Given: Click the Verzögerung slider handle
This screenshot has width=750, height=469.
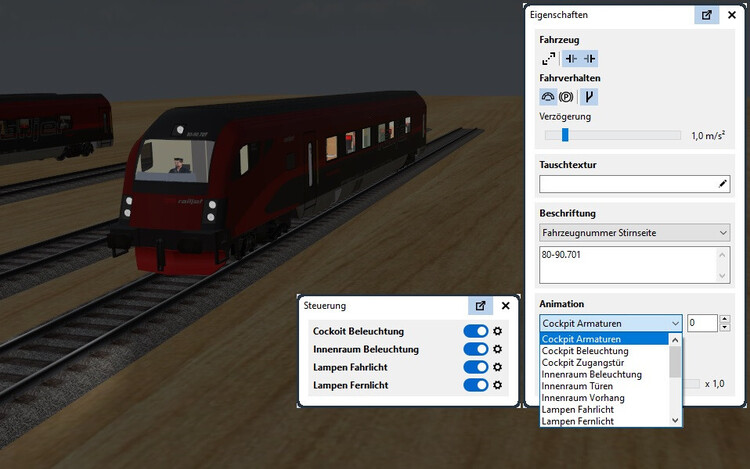Looking at the screenshot, I should point(565,135).
